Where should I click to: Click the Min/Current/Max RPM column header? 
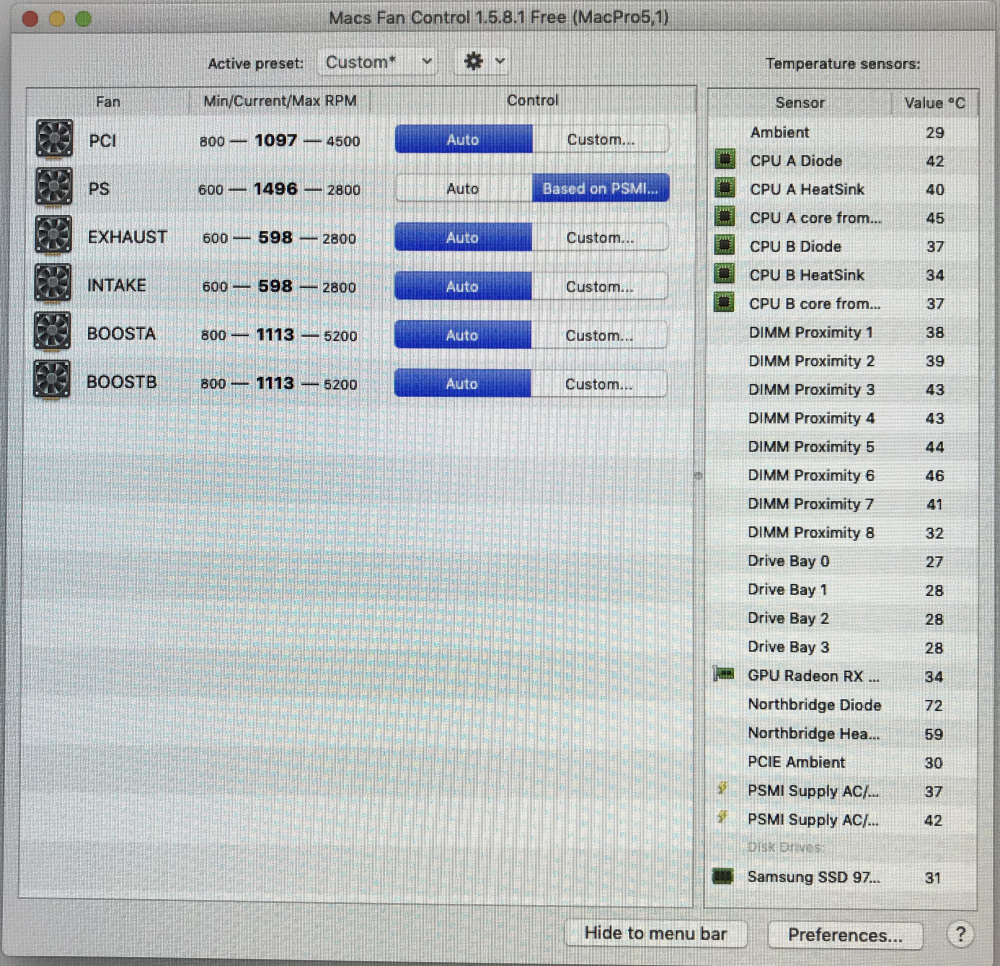[x=280, y=101]
